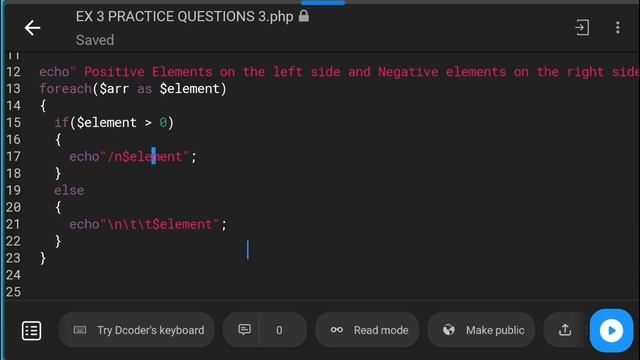This screenshot has width=640, height=360.
Task: Click line number 17 in the gutter
Action: [13, 156]
